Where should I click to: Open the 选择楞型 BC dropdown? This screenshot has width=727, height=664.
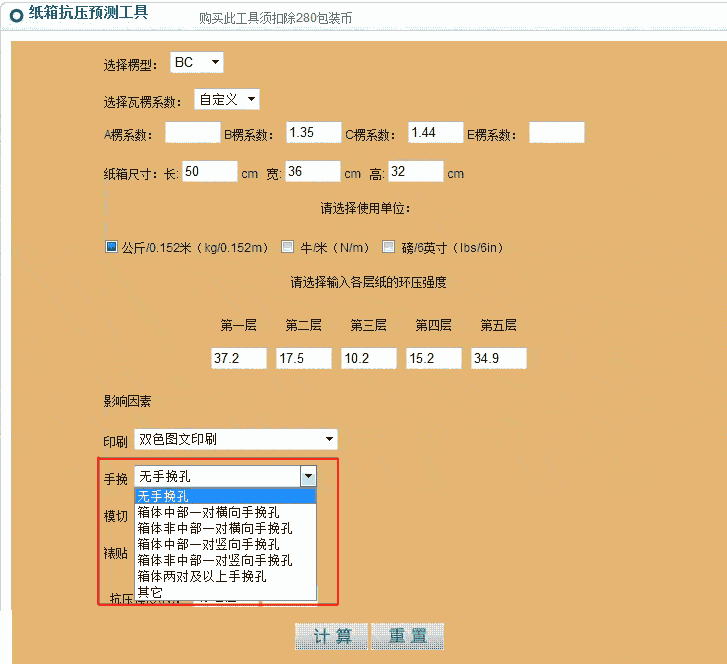[196, 63]
